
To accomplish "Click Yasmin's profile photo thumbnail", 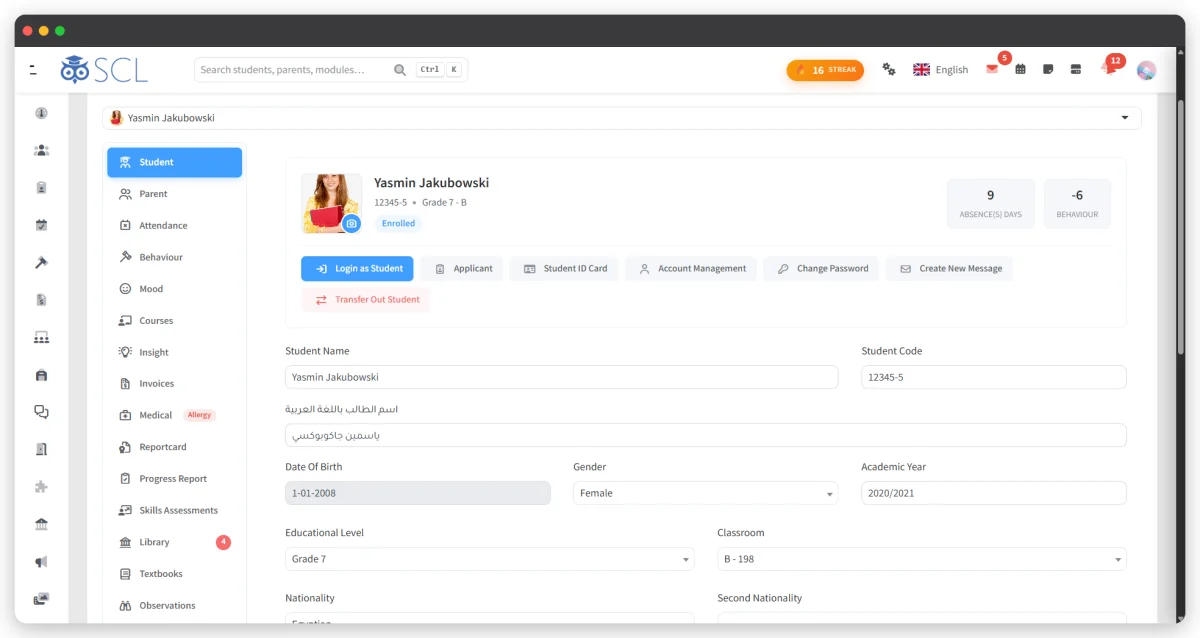I will click(331, 203).
